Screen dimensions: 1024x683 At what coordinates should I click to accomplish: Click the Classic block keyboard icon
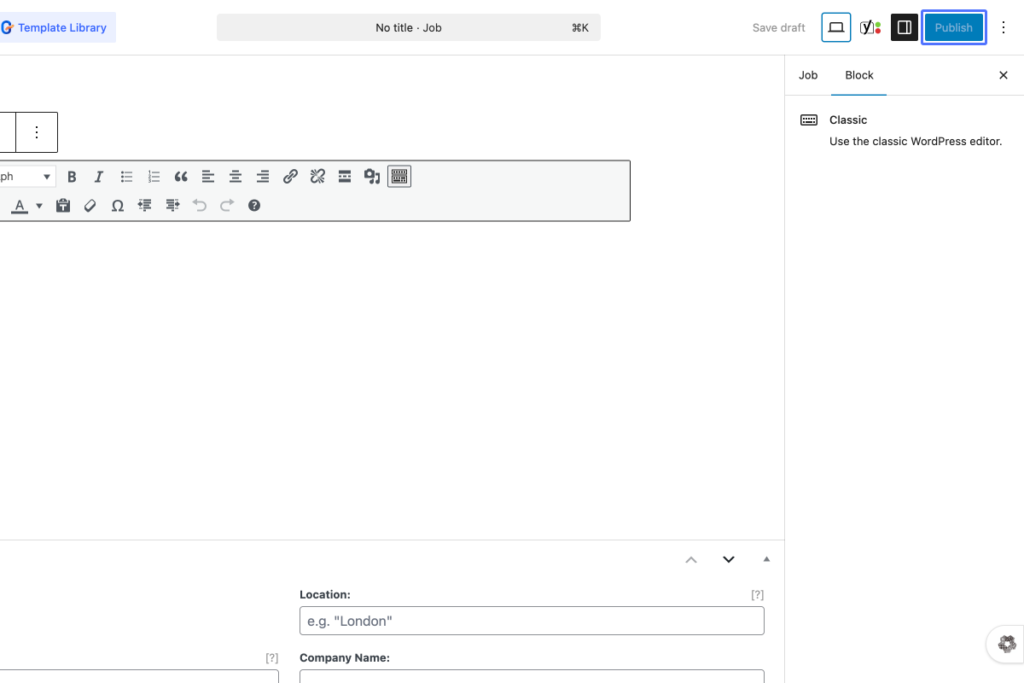click(809, 120)
